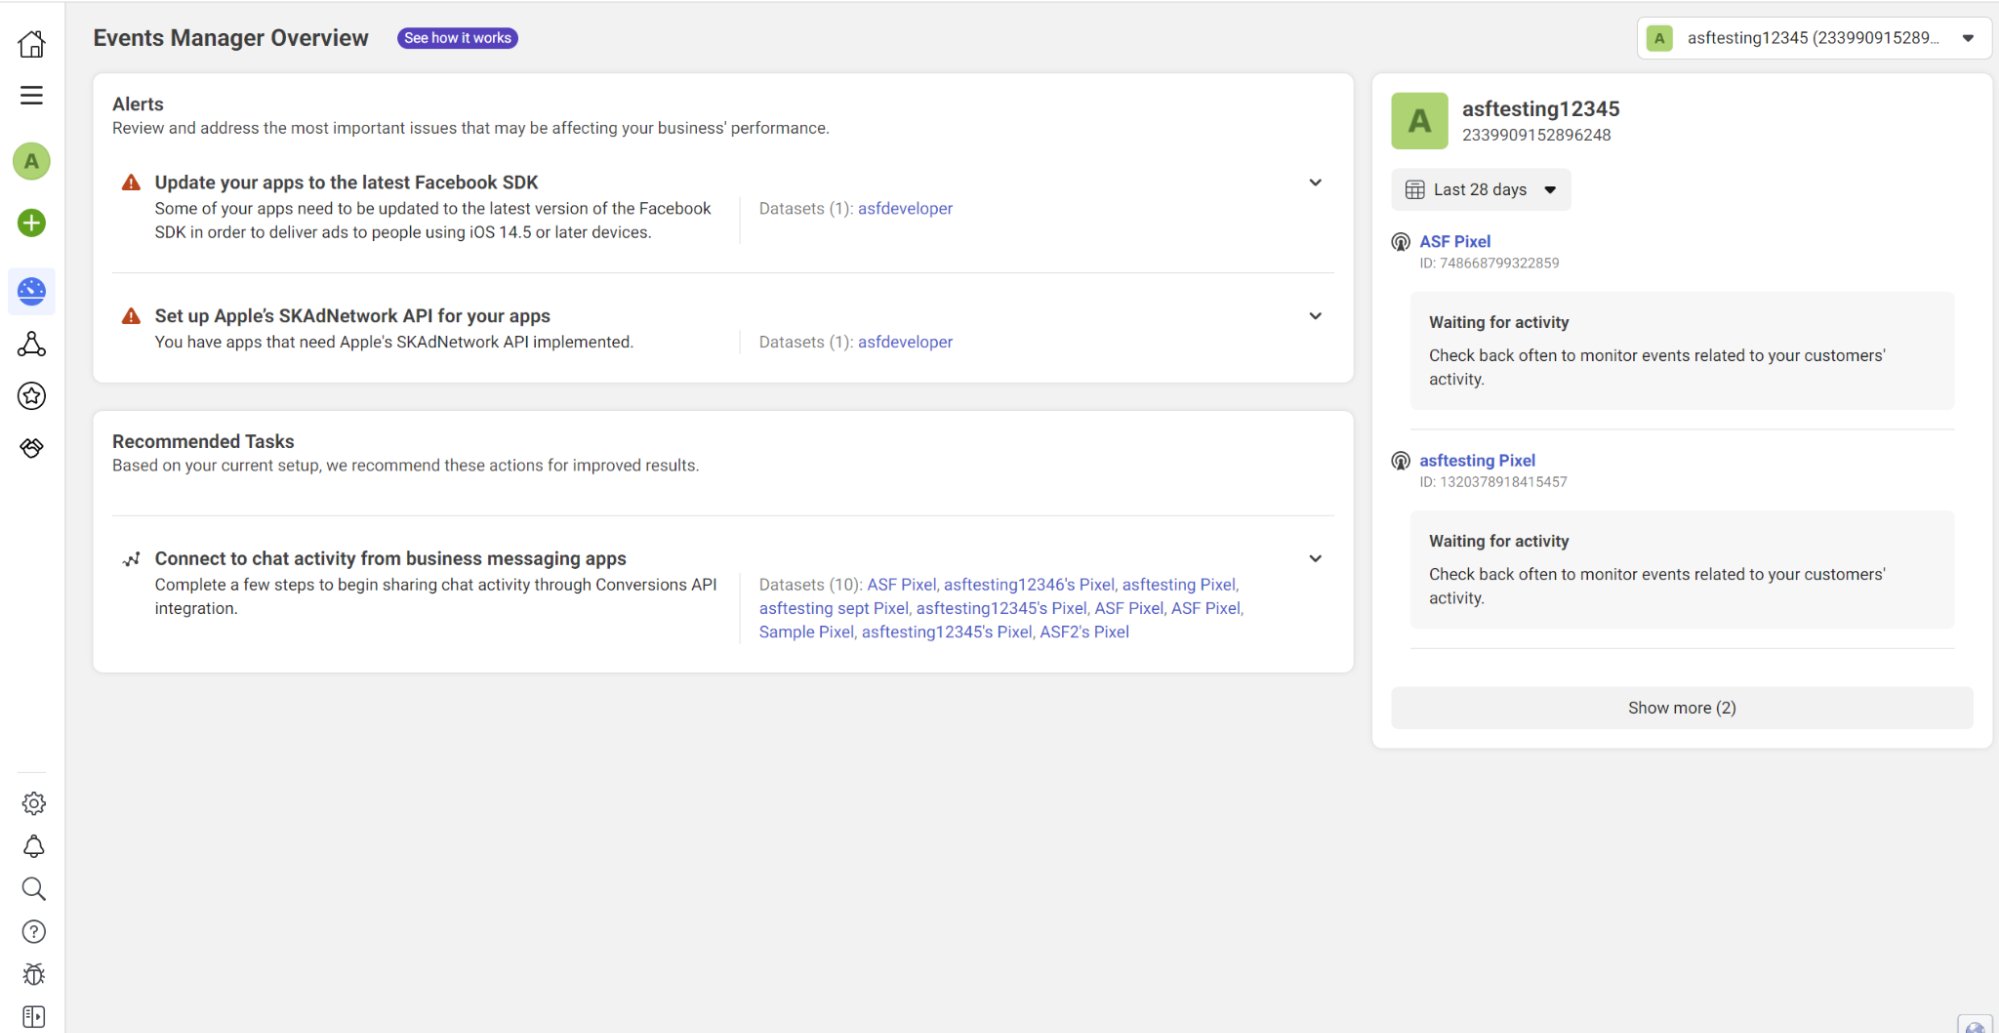The width and height of the screenshot is (1999, 1033).
Task: Open the ASF Pixel link in right panel
Action: point(1455,241)
